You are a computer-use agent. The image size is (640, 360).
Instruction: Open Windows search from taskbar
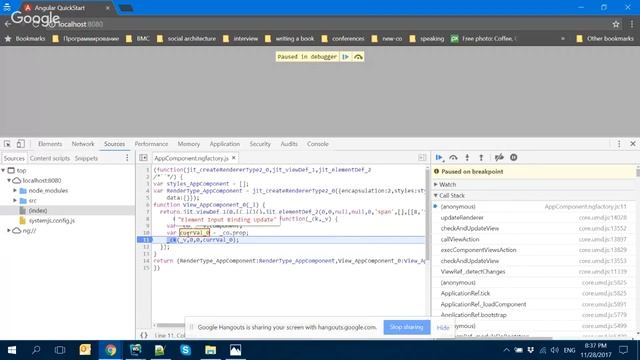(x=36, y=350)
